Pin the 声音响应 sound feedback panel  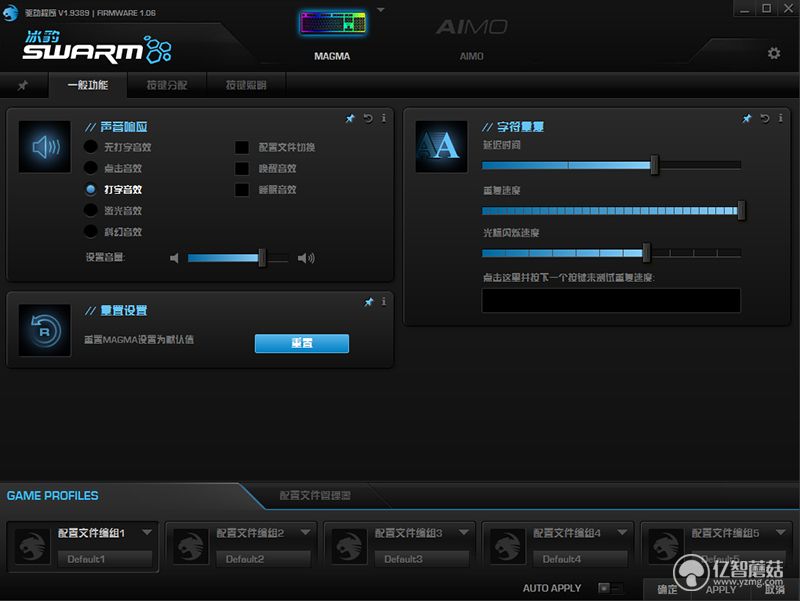[350, 118]
